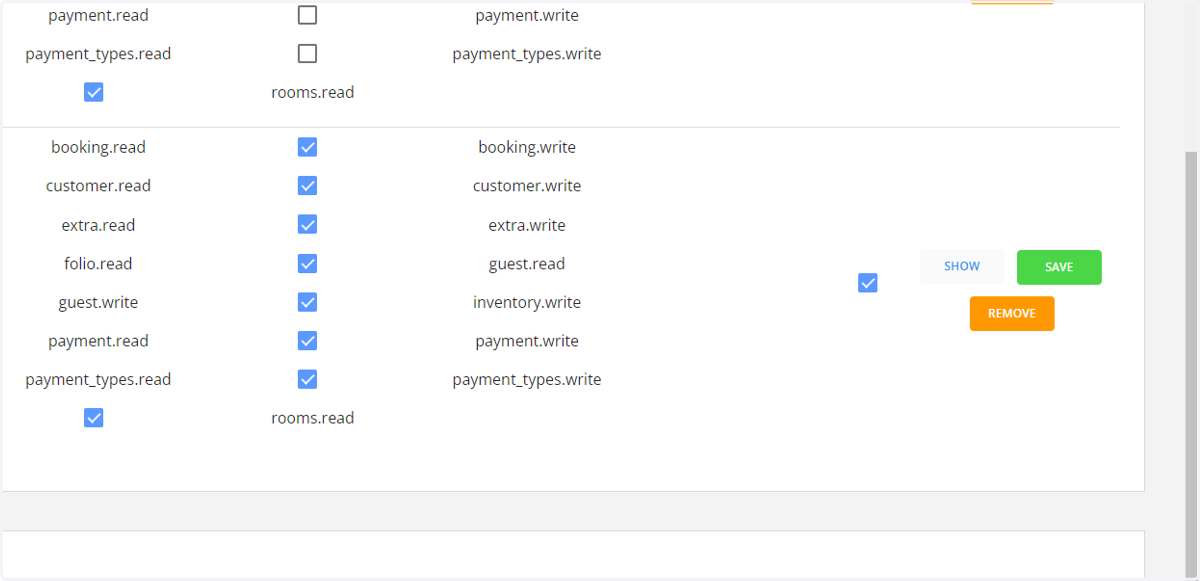
Task: Click payment.read label next to the unchecked box
Action: pyautogui.click(x=98, y=15)
